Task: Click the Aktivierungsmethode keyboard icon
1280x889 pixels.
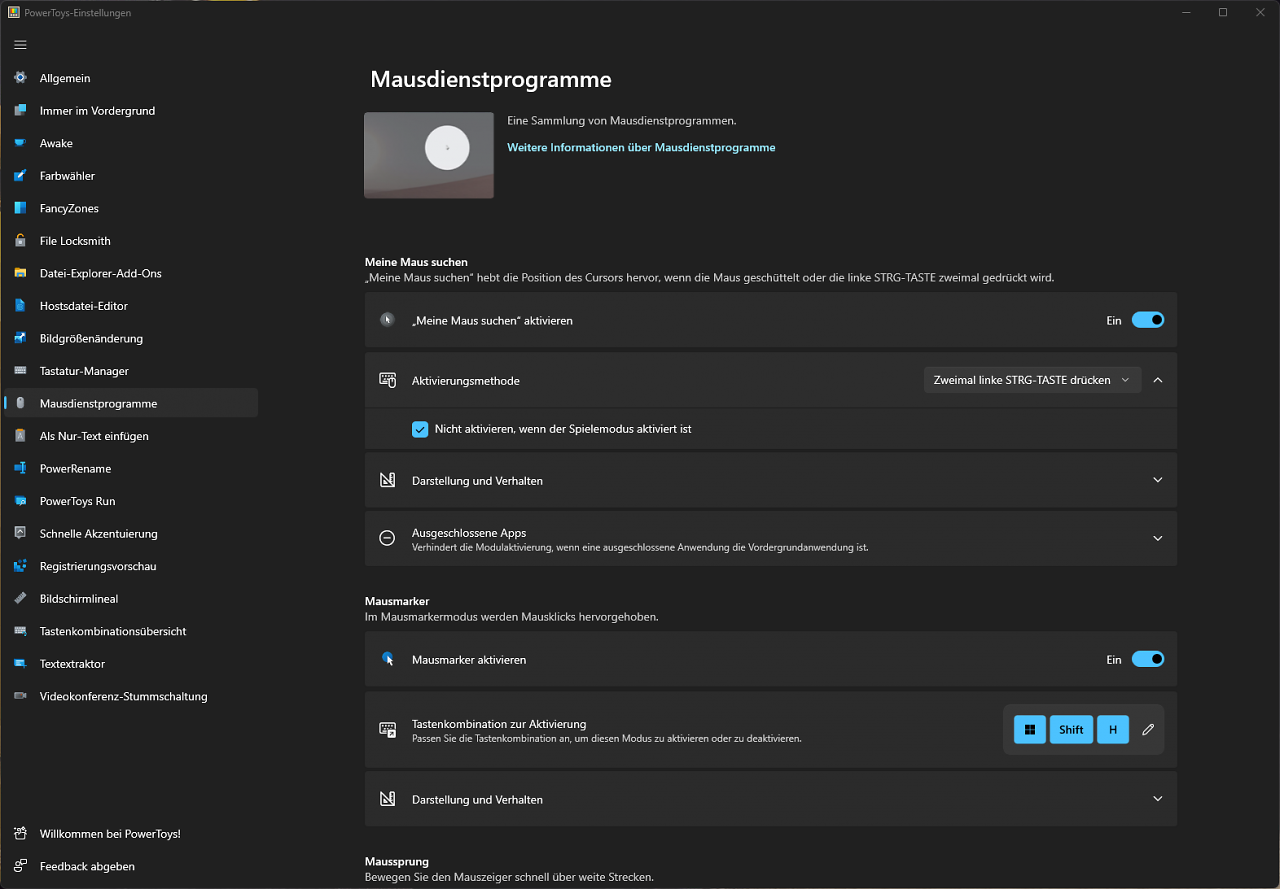Action: 387,380
